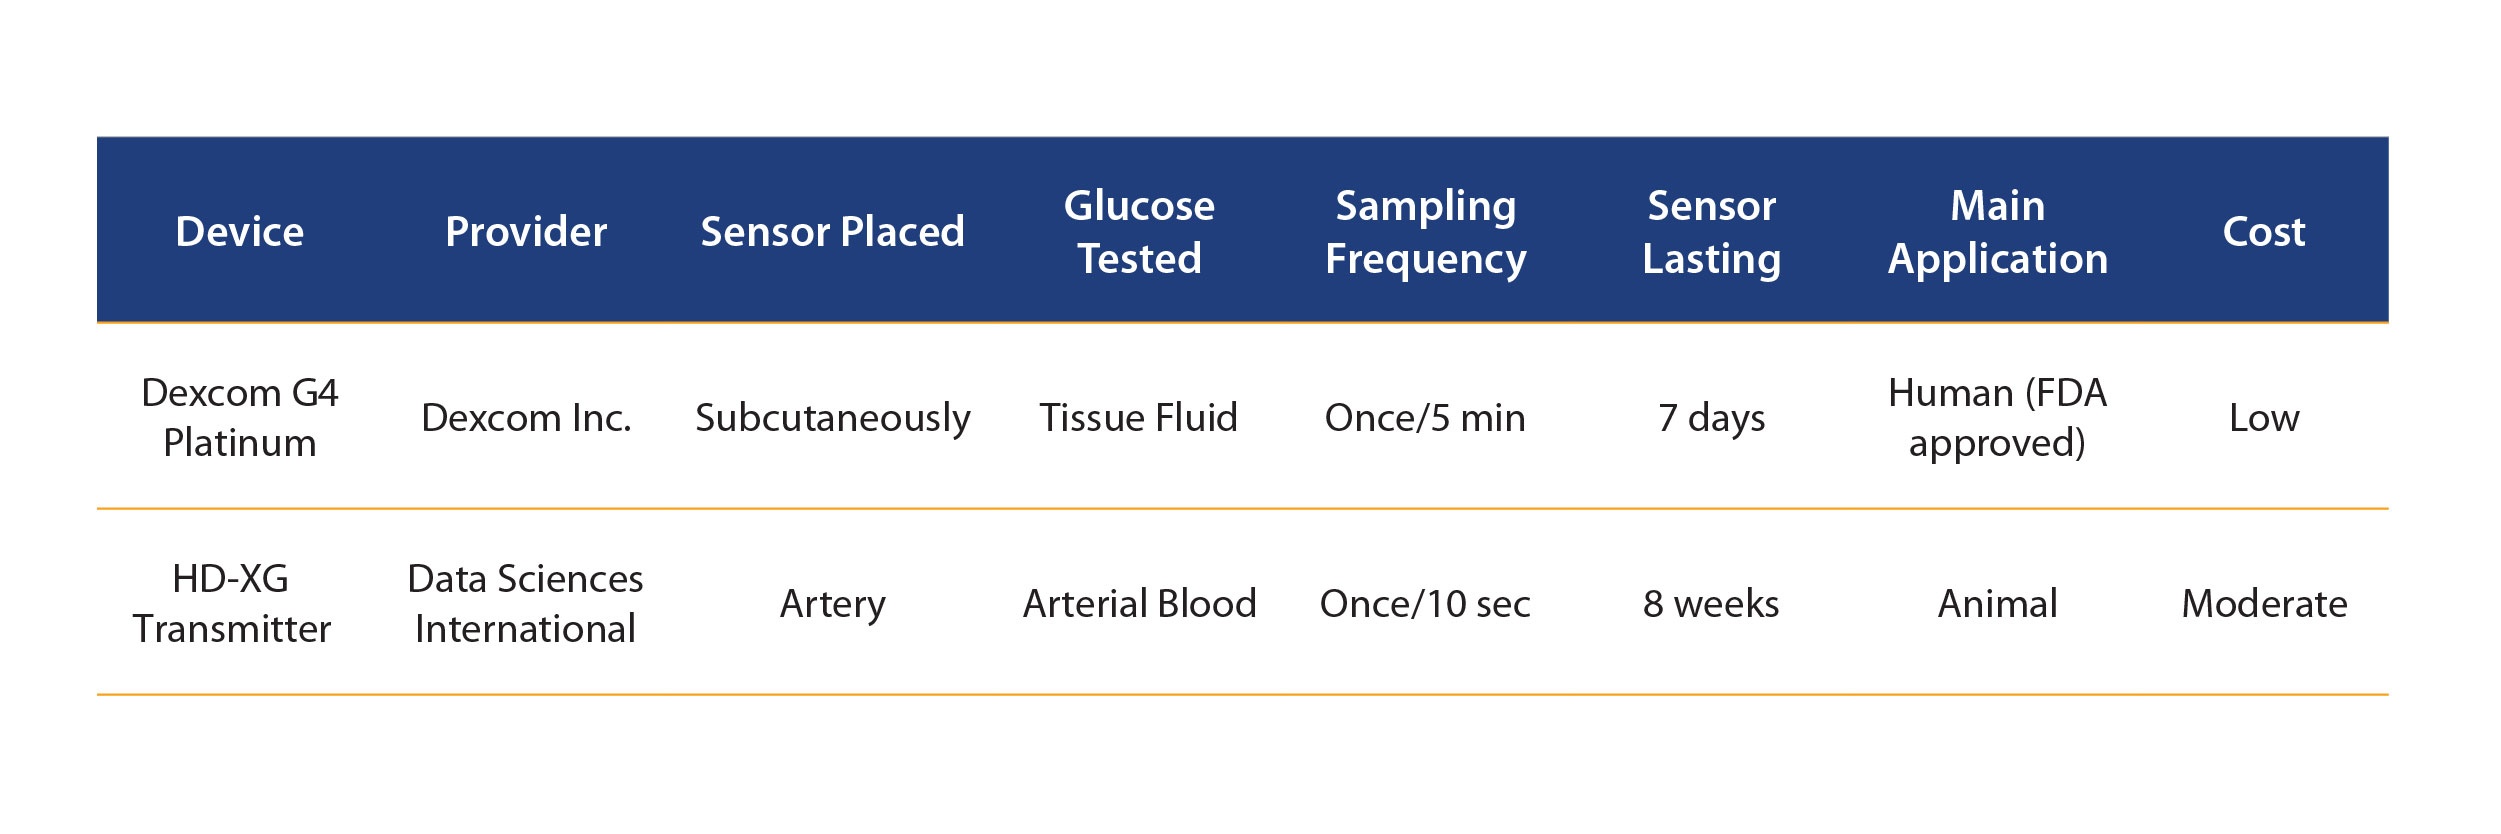Click the Dexcom G4 Platinum cell

pyautogui.click(x=240, y=417)
